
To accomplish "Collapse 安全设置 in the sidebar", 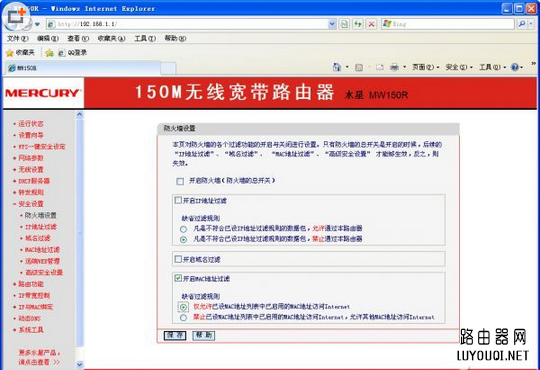I will pos(31,204).
